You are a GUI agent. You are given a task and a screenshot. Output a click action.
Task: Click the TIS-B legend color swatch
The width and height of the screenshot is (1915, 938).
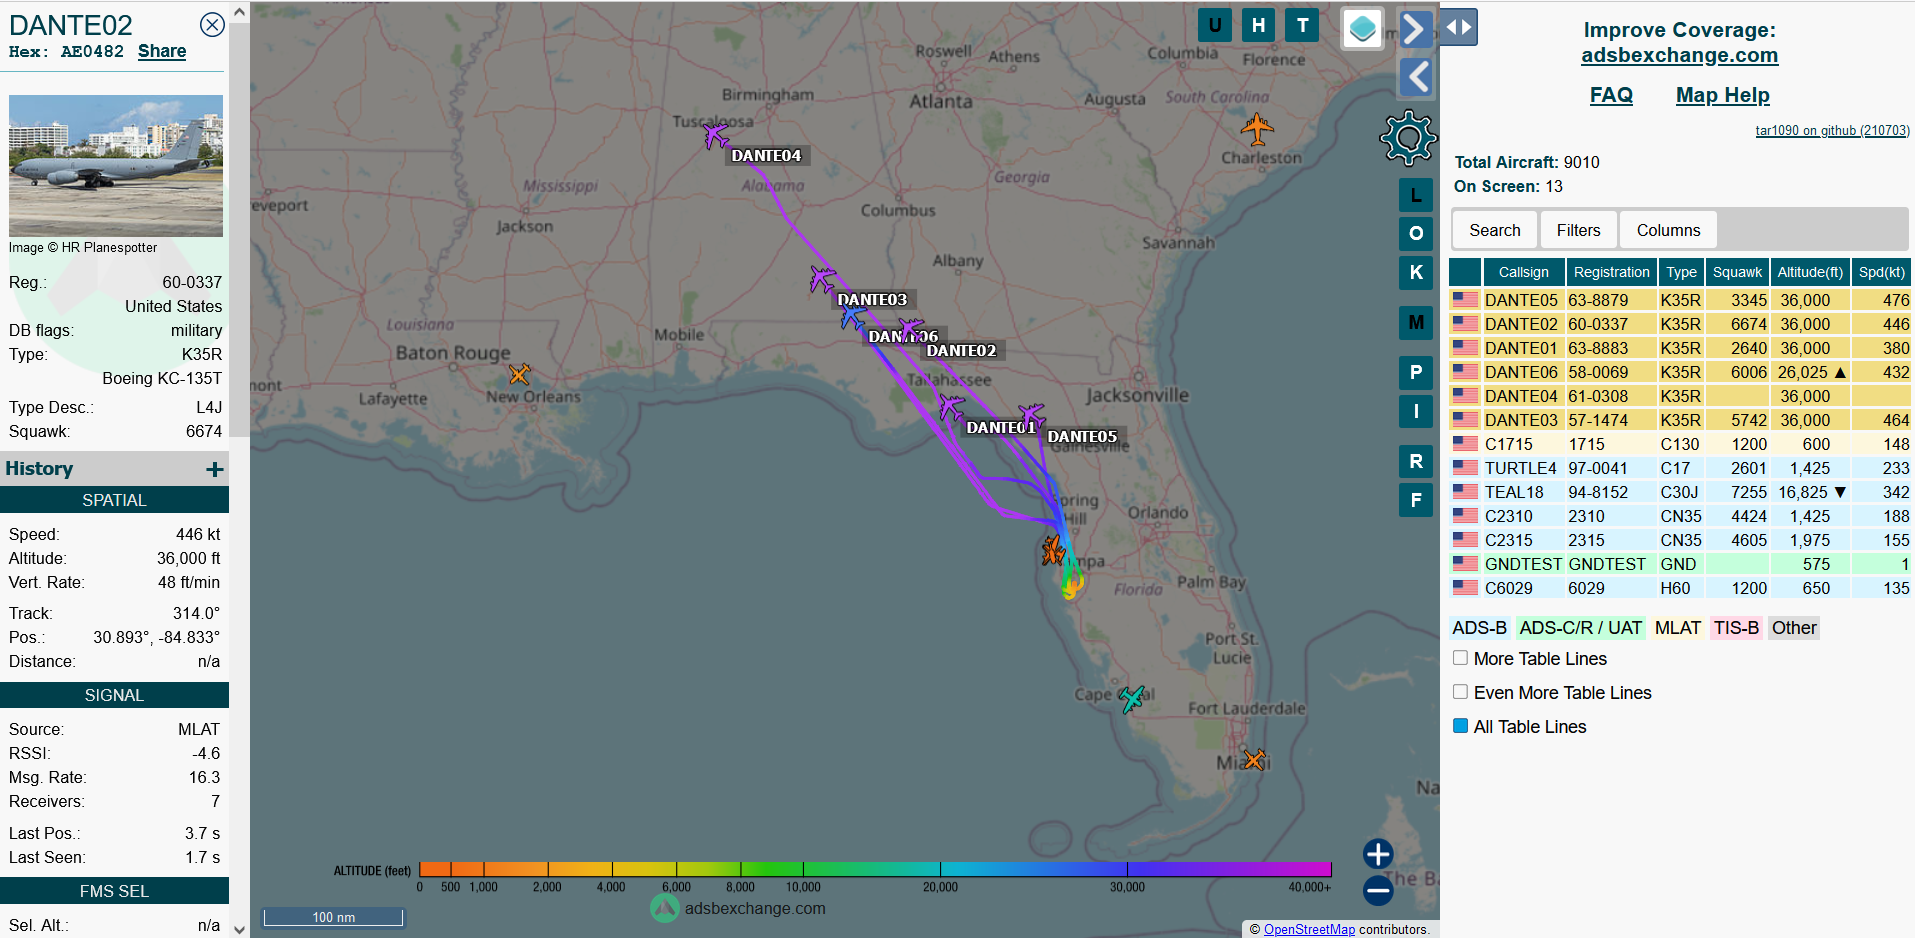1736,628
